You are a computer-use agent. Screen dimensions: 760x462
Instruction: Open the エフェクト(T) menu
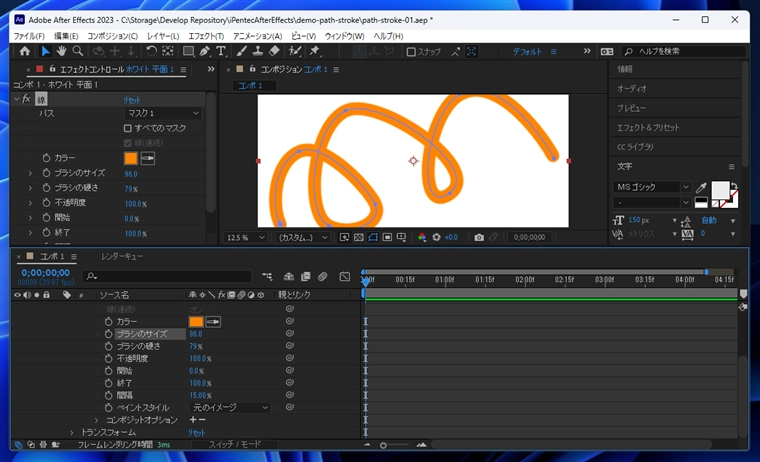[x=206, y=36]
